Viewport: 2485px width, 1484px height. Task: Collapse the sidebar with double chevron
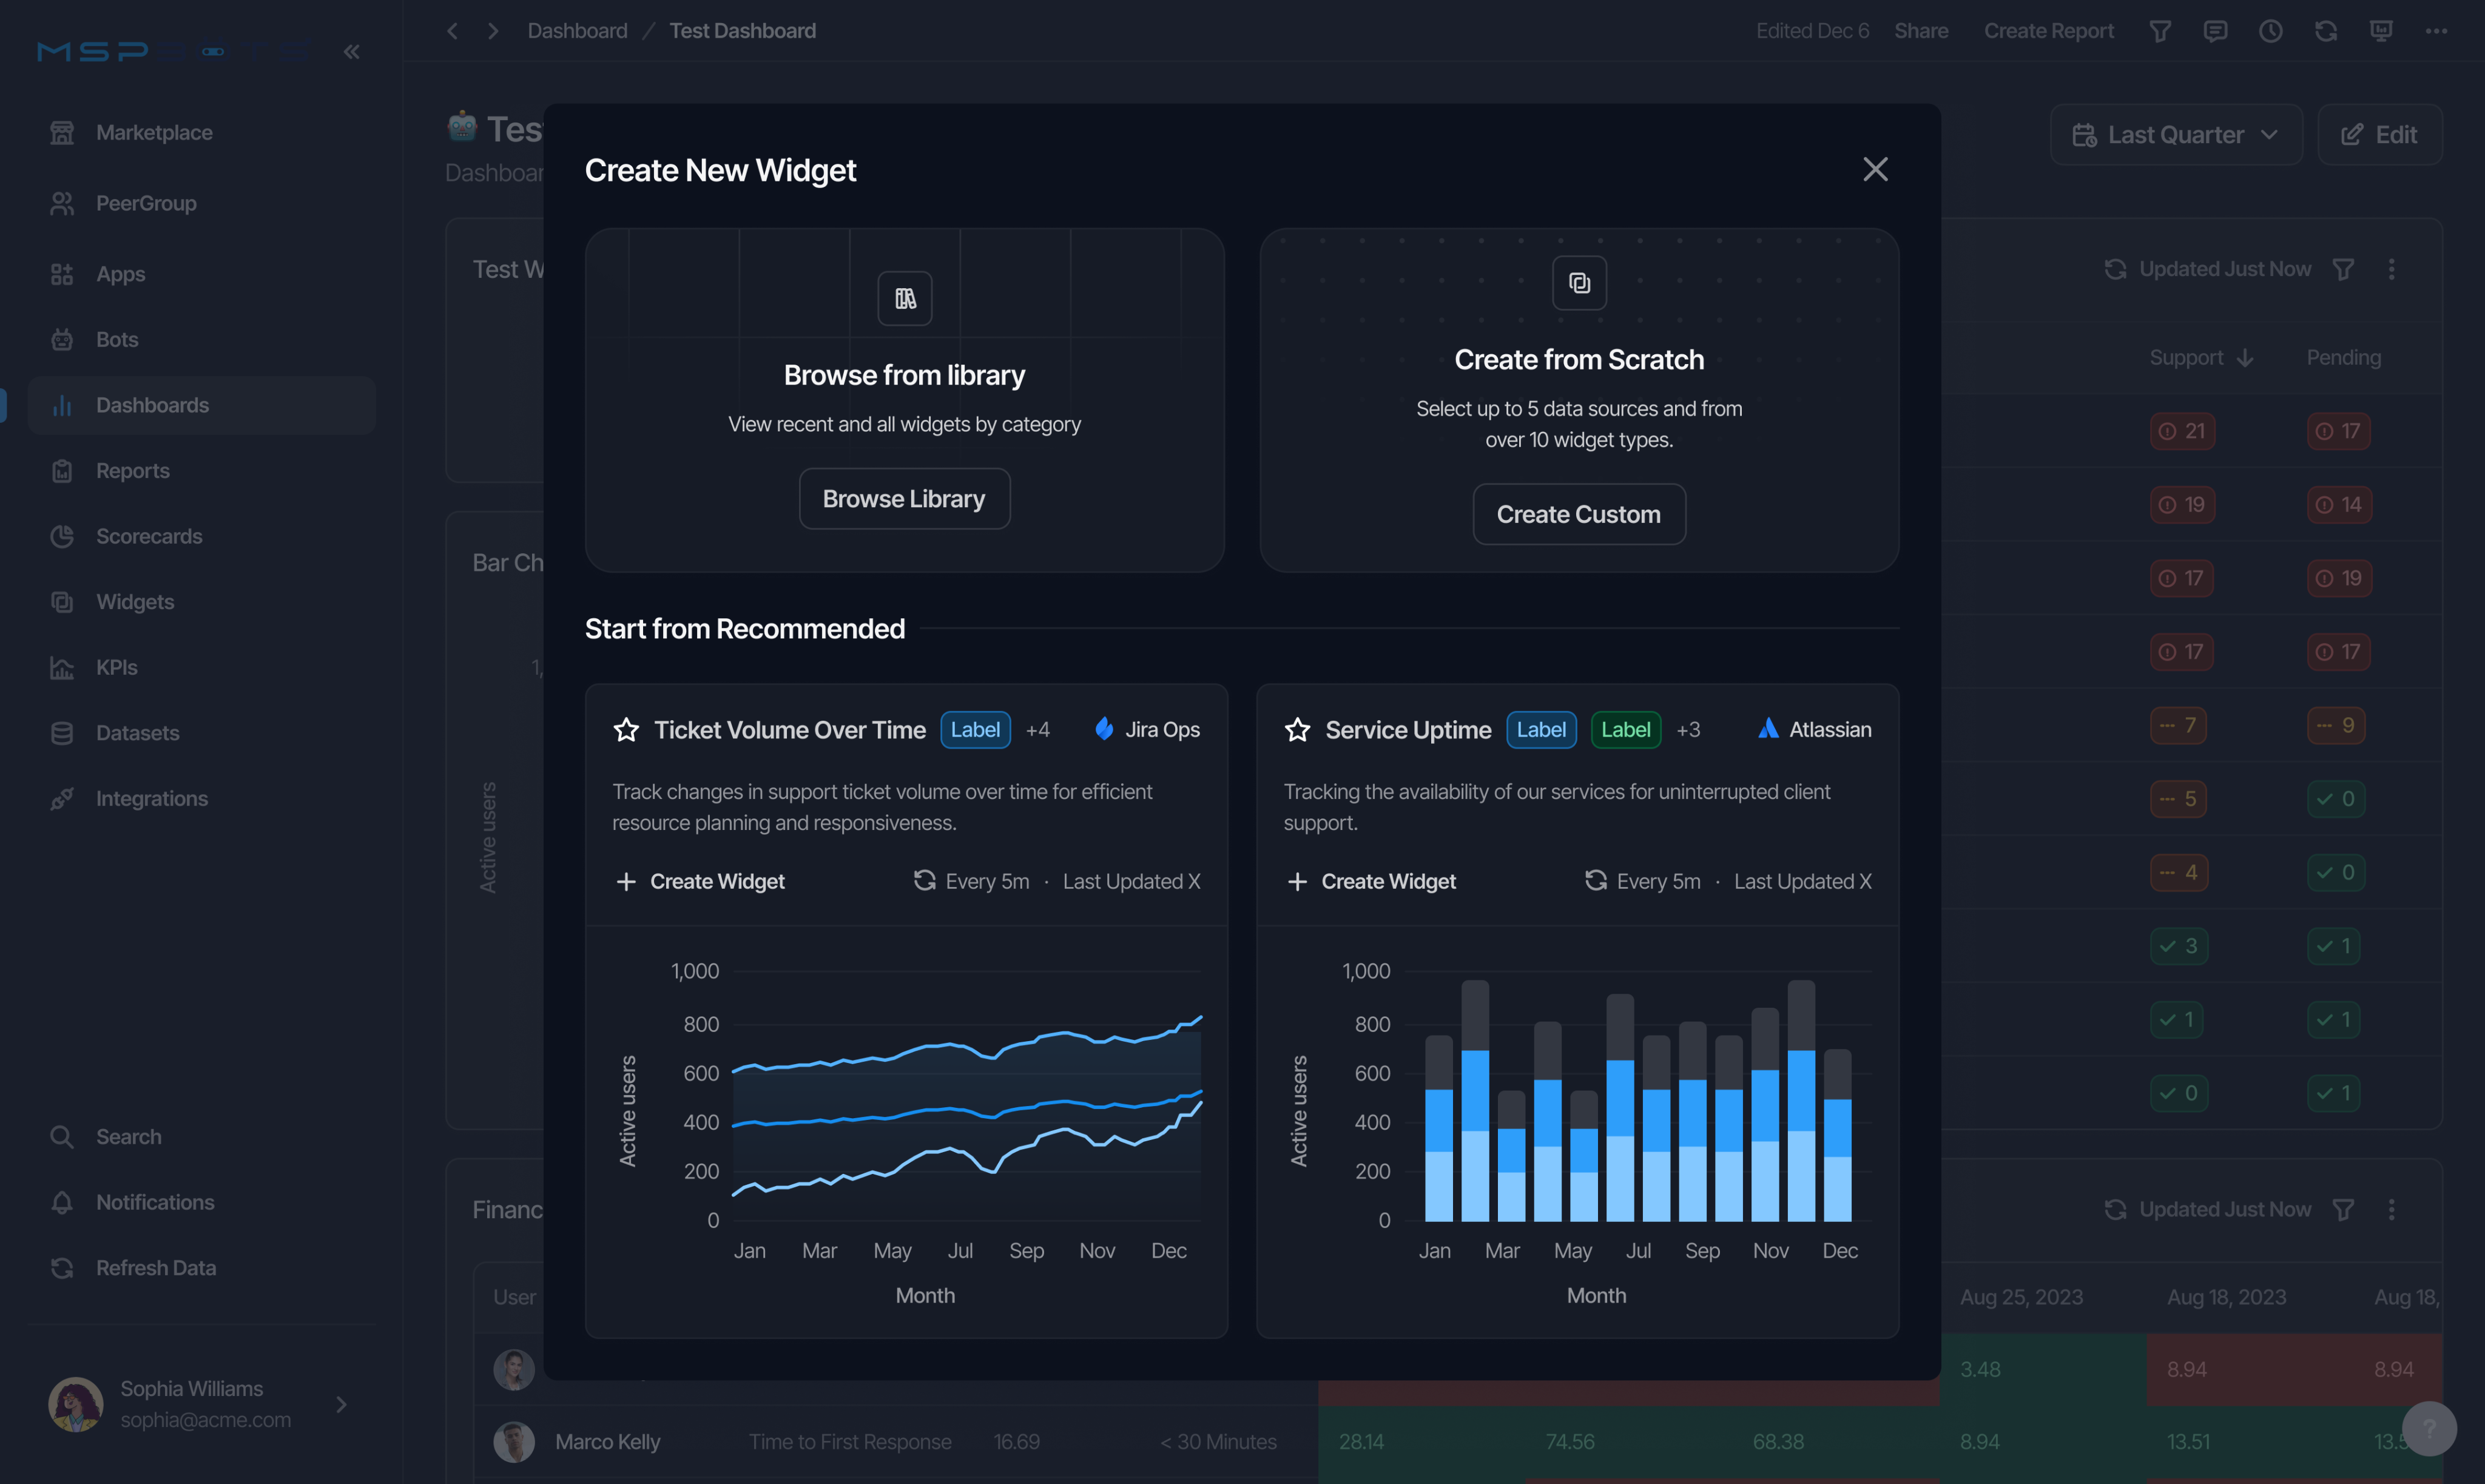(x=351, y=51)
